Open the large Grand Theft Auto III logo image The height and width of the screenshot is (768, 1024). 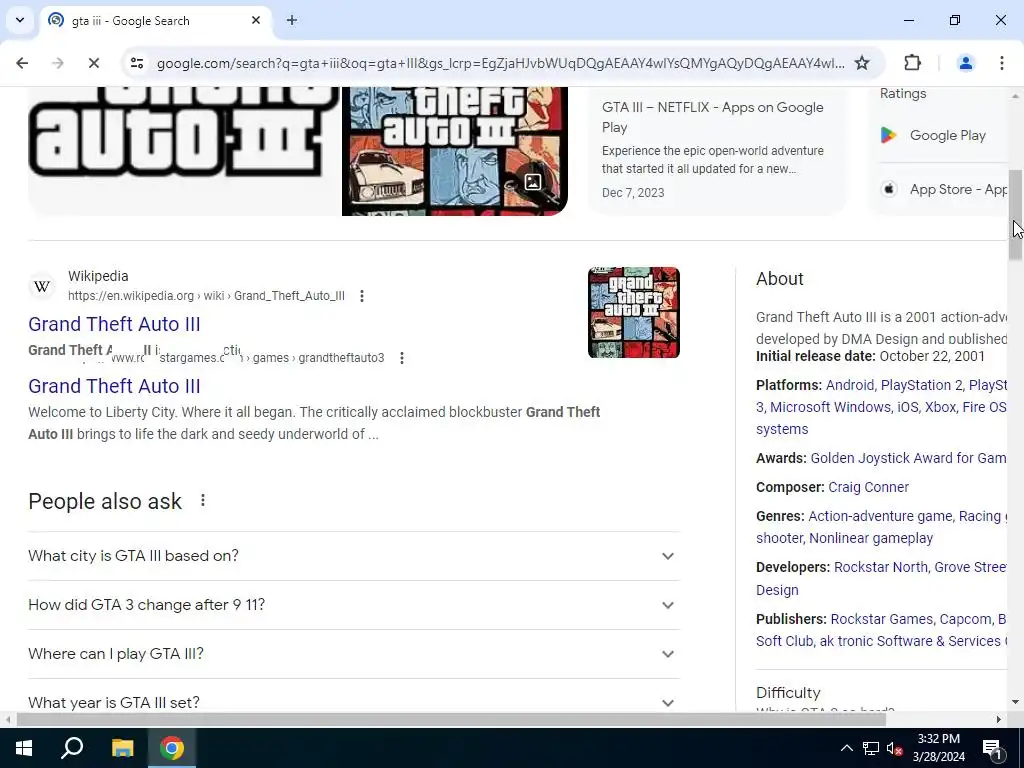click(184, 151)
